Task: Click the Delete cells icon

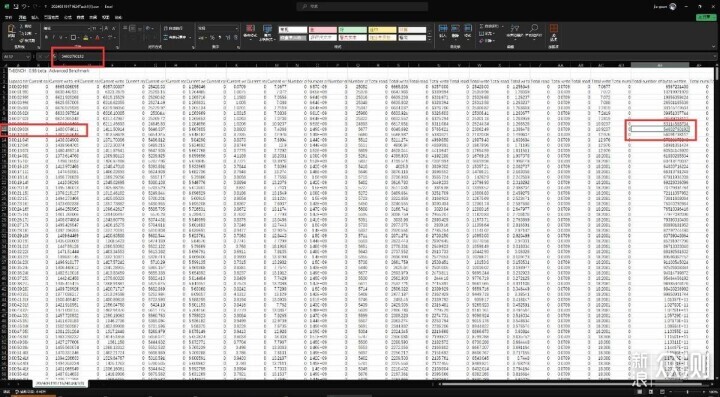Action: (x=455, y=31)
